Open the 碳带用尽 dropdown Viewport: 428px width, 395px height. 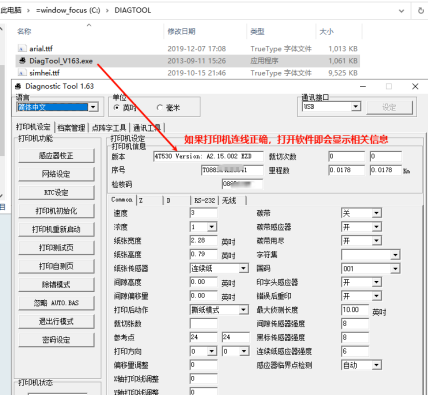click(377, 241)
